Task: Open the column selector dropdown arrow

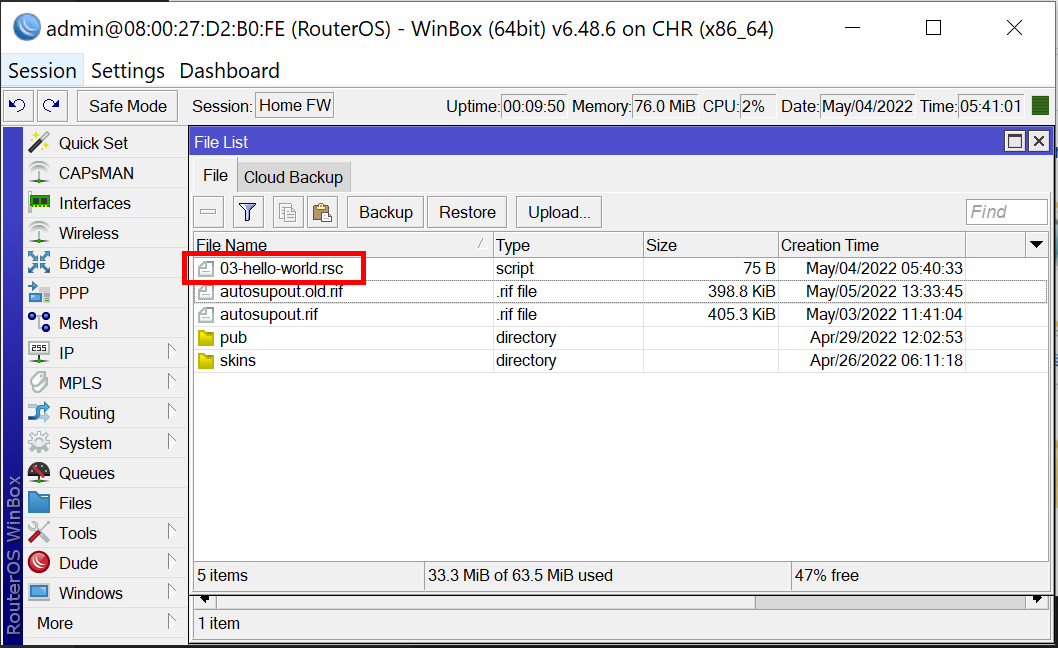Action: [1036, 245]
